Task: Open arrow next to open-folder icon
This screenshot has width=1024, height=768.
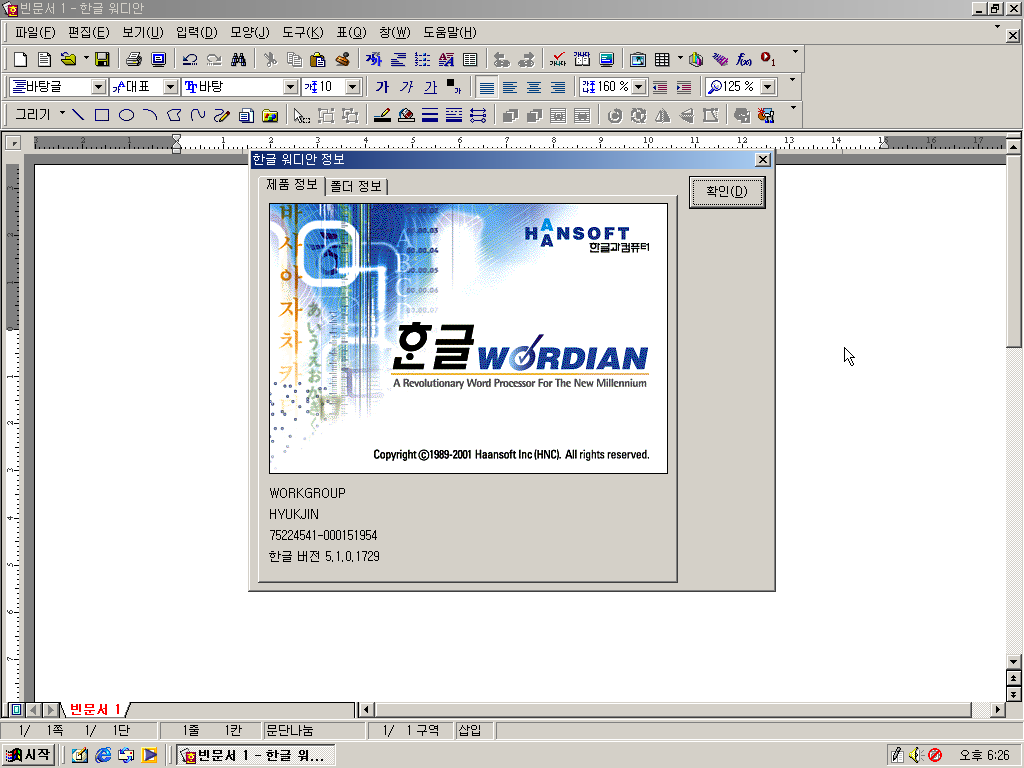Action: [86, 58]
